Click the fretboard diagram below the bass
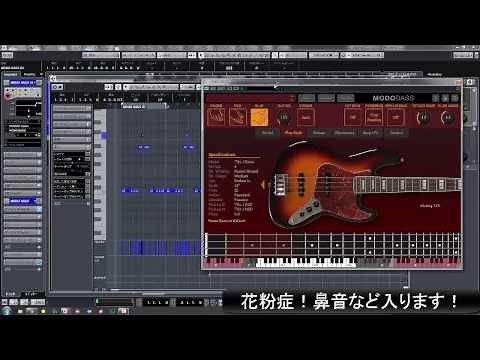 pyautogui.click(x=333, y=245)
